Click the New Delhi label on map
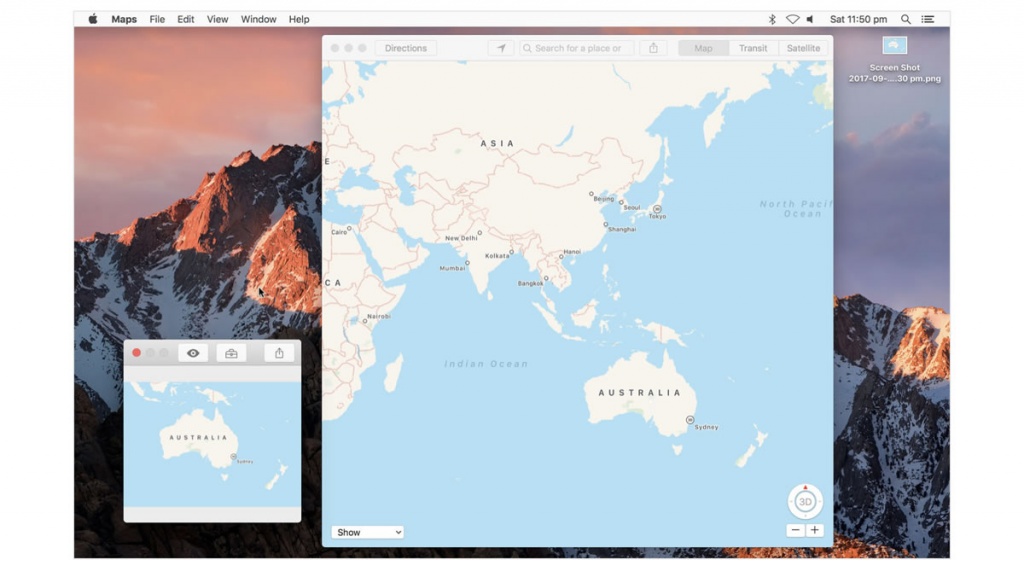Image resolution: width=1024 pixels, height=577 pixels. click(461, 238)
